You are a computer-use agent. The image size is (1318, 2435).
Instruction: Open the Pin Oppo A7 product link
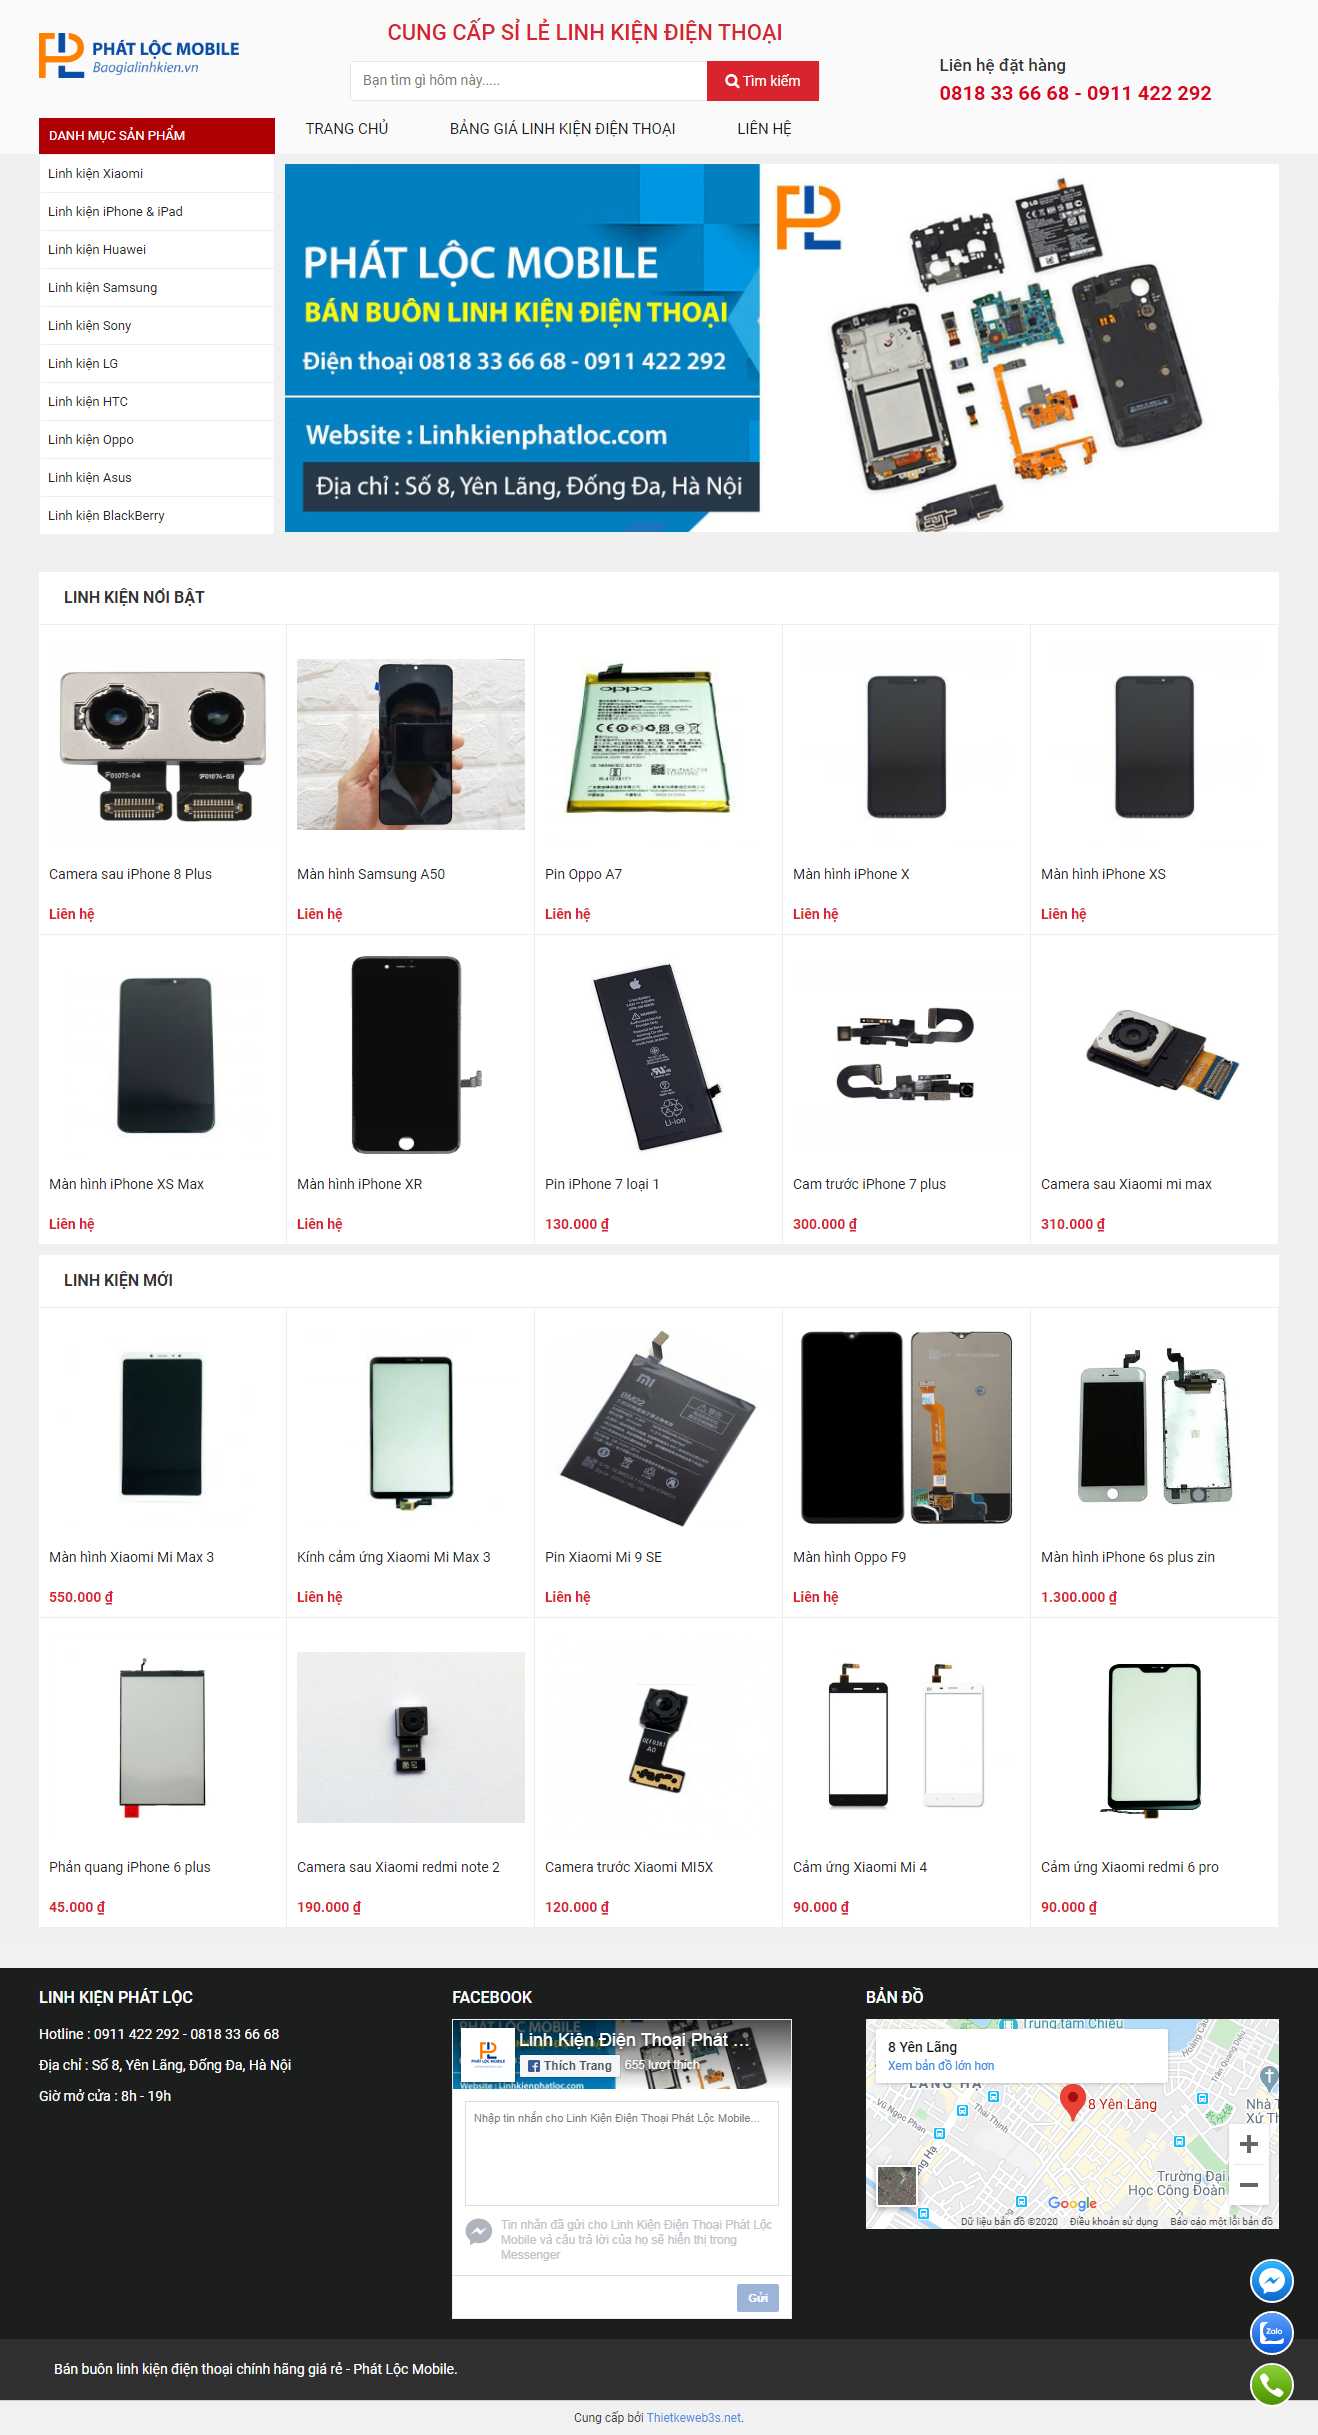tap(583, 874)
